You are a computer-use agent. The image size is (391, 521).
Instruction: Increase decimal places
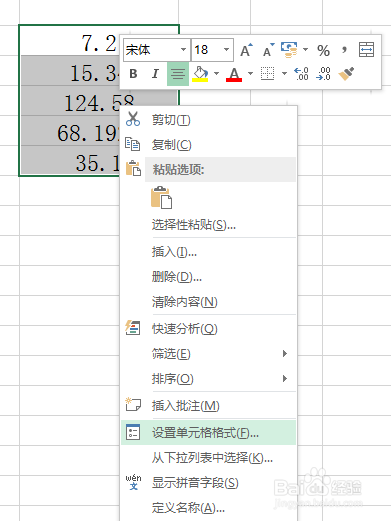coord(301,74)
